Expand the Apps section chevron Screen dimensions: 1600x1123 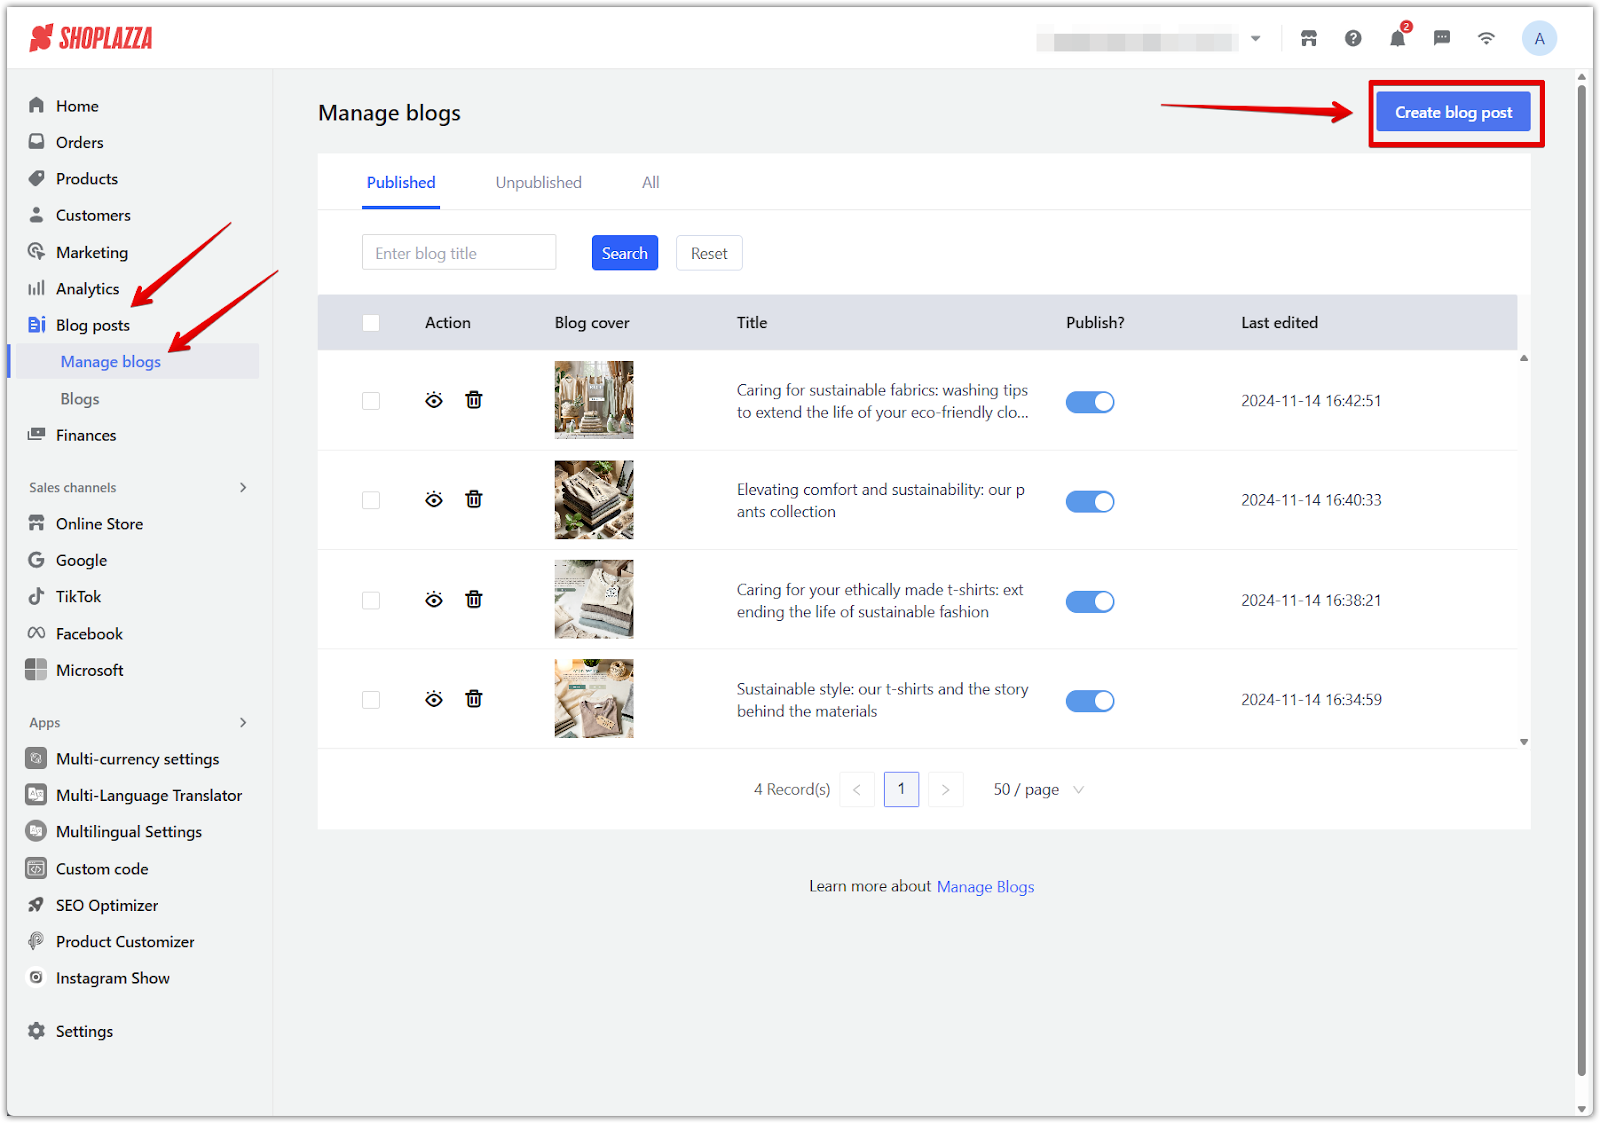(243, 722)
